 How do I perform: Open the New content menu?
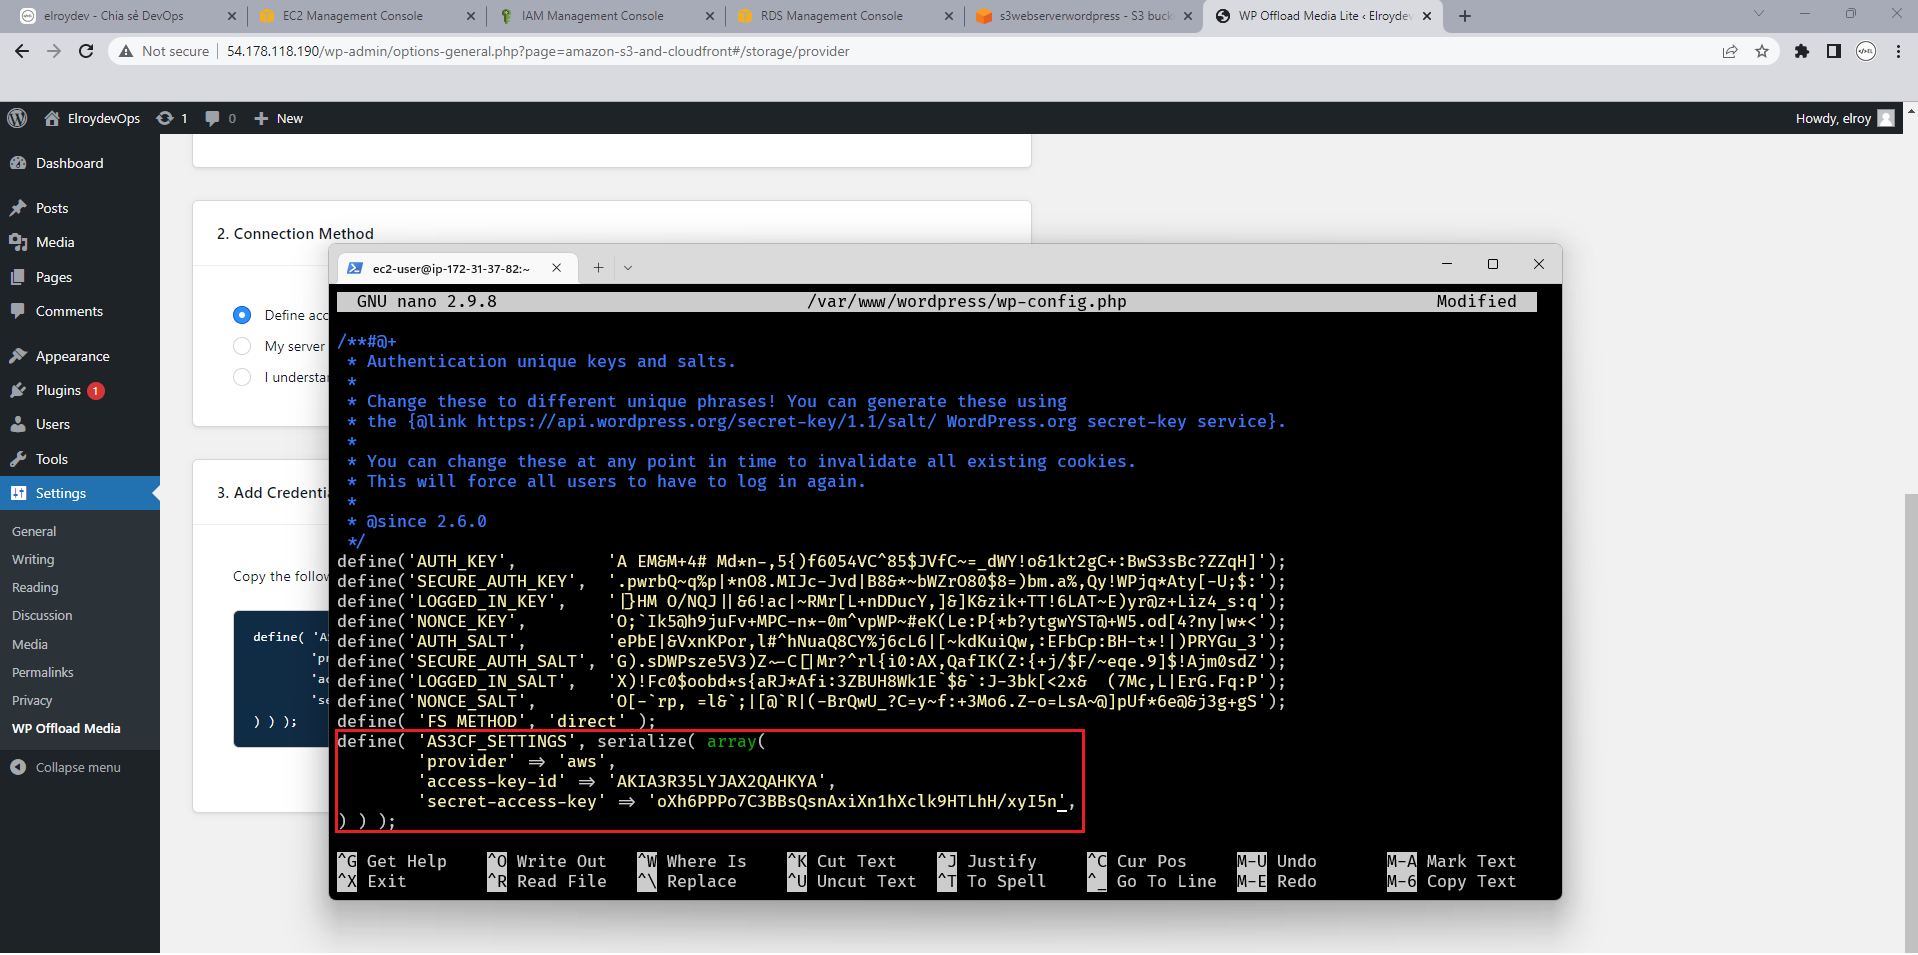(278, 118)
